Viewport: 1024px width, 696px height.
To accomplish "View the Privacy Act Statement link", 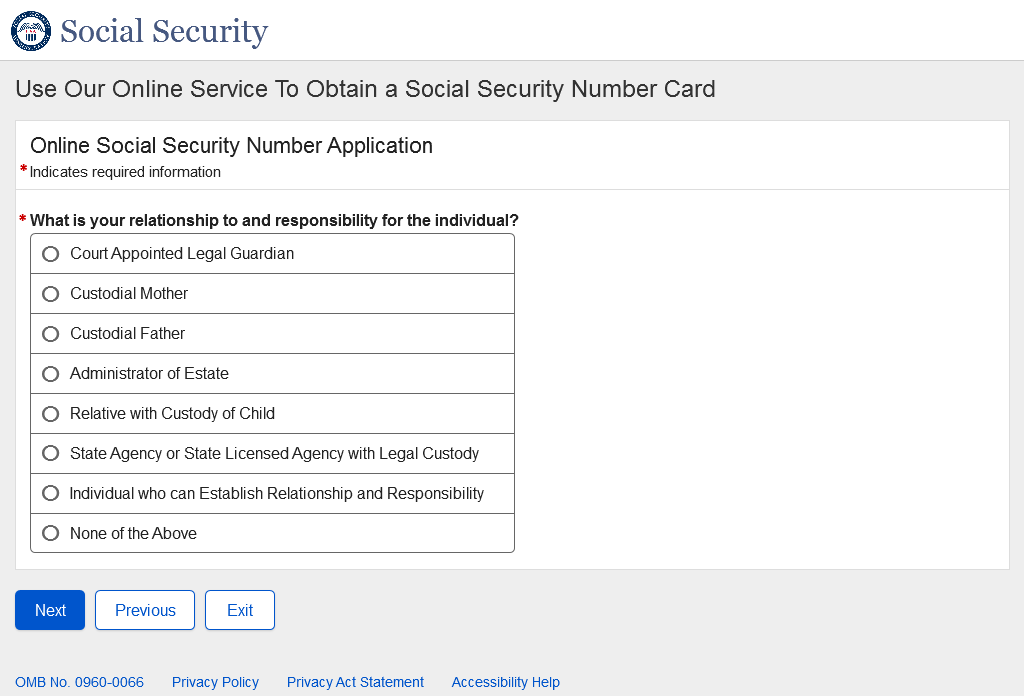I will click(x=355, y=682).
